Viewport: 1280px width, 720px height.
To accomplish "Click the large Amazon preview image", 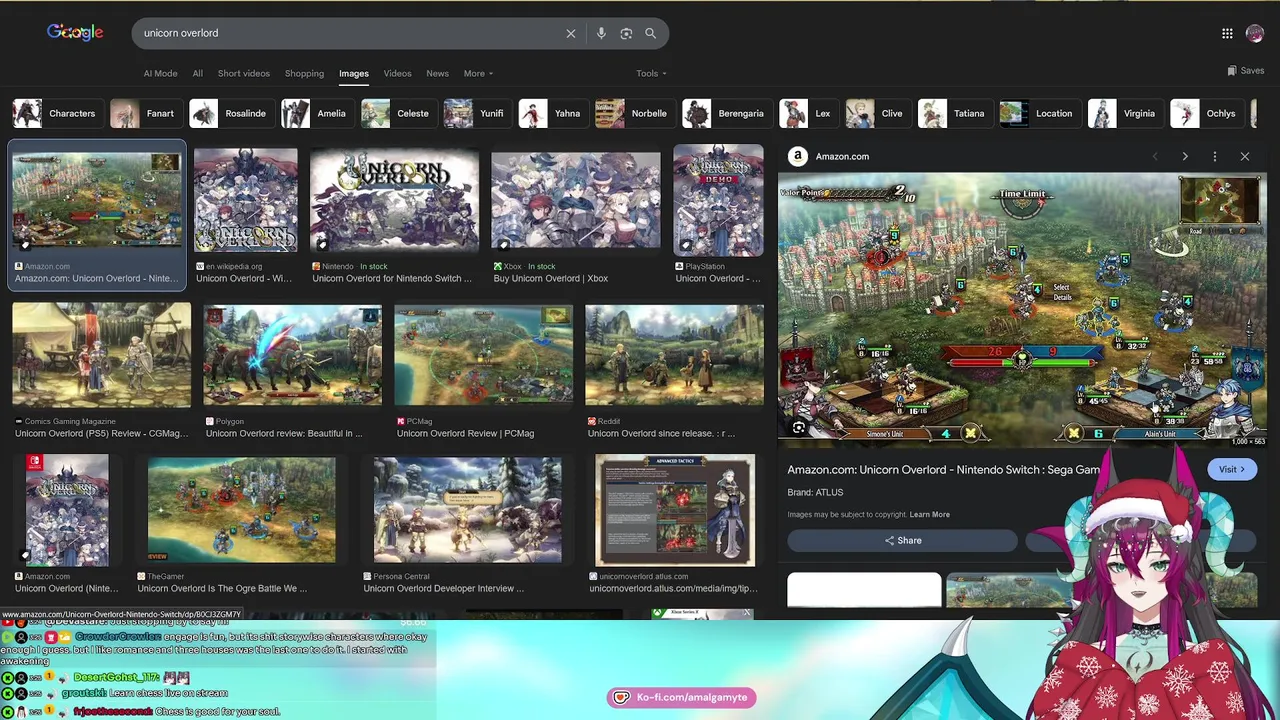I will point(1022,310).
